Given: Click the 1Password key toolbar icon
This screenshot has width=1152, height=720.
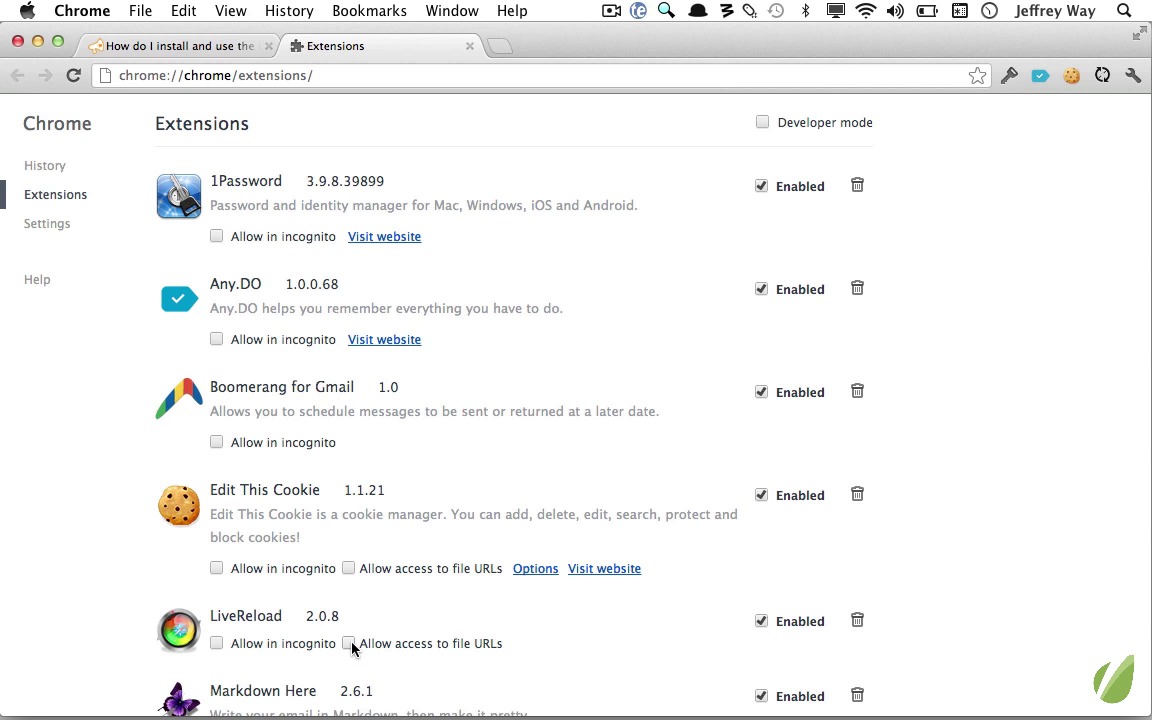Looking at the screenshot, I should coord(1009,75).
